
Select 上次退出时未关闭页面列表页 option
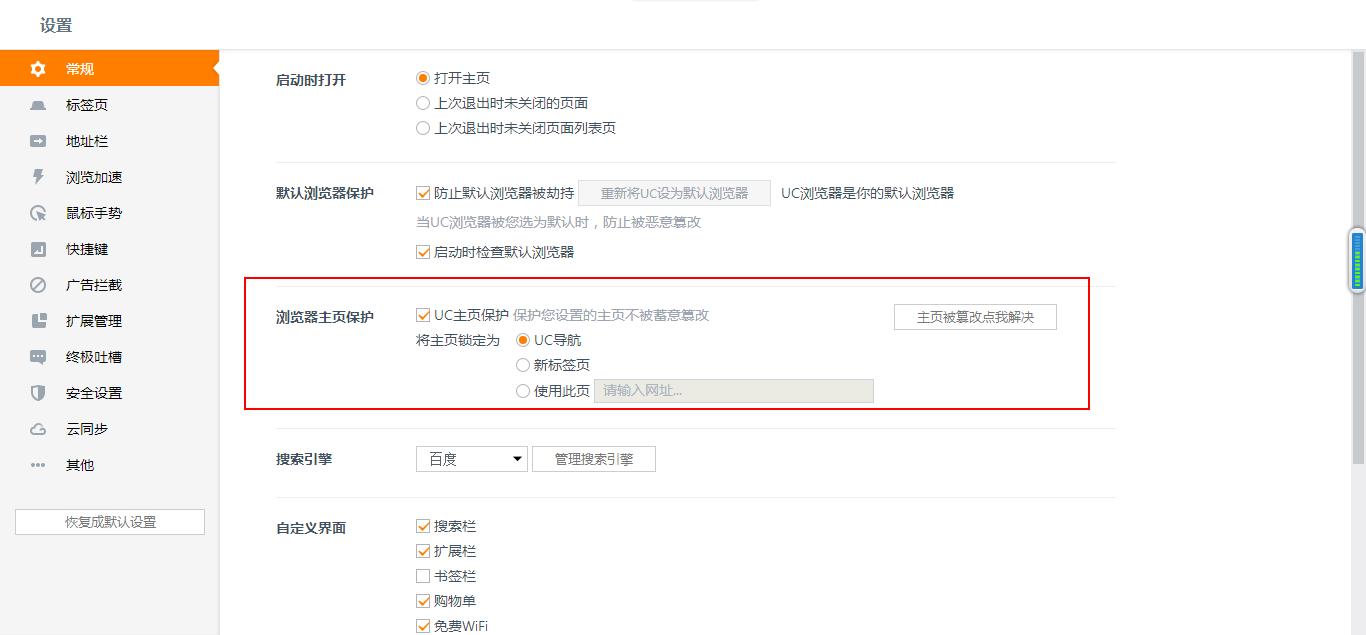[423, 128]
